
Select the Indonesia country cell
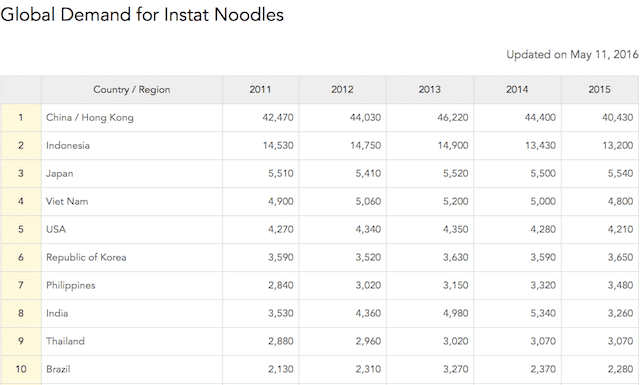click(131, 145)
